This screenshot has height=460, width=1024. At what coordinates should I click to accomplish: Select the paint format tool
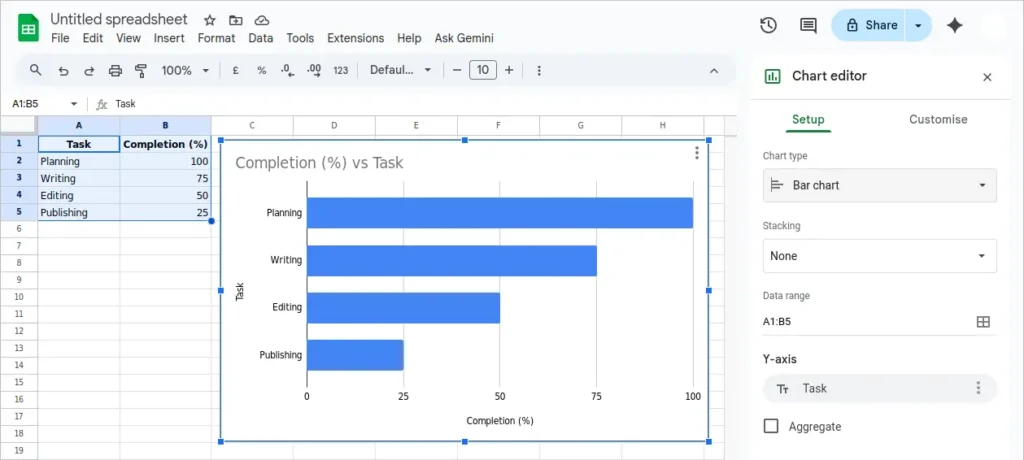140,71
